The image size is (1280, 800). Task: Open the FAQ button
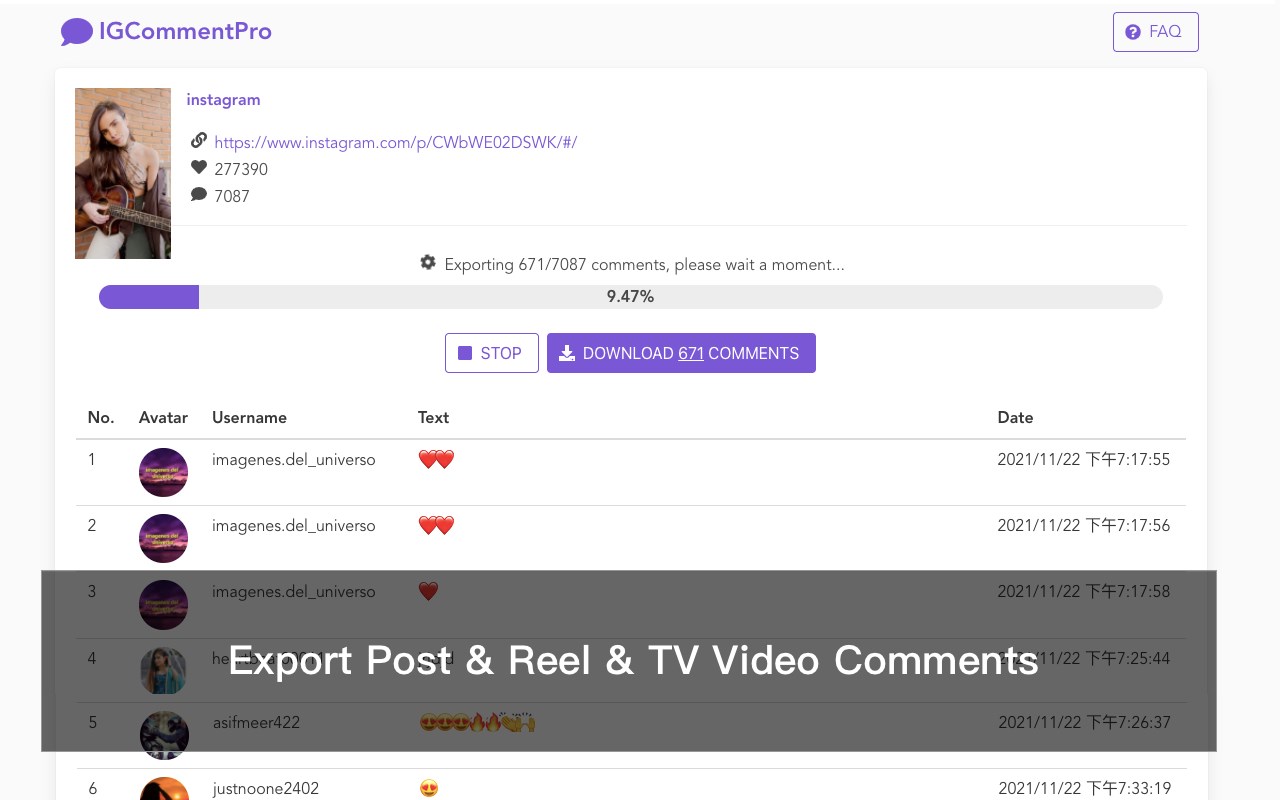click(x=1155, y=32)
